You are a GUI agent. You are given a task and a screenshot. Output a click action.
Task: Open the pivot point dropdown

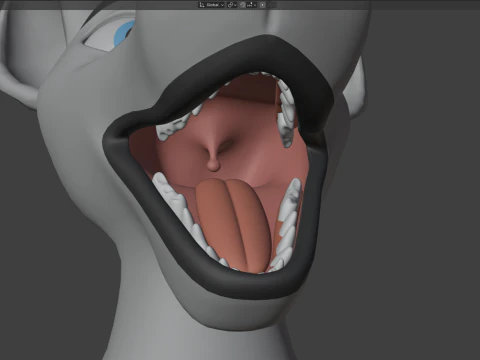232,5
